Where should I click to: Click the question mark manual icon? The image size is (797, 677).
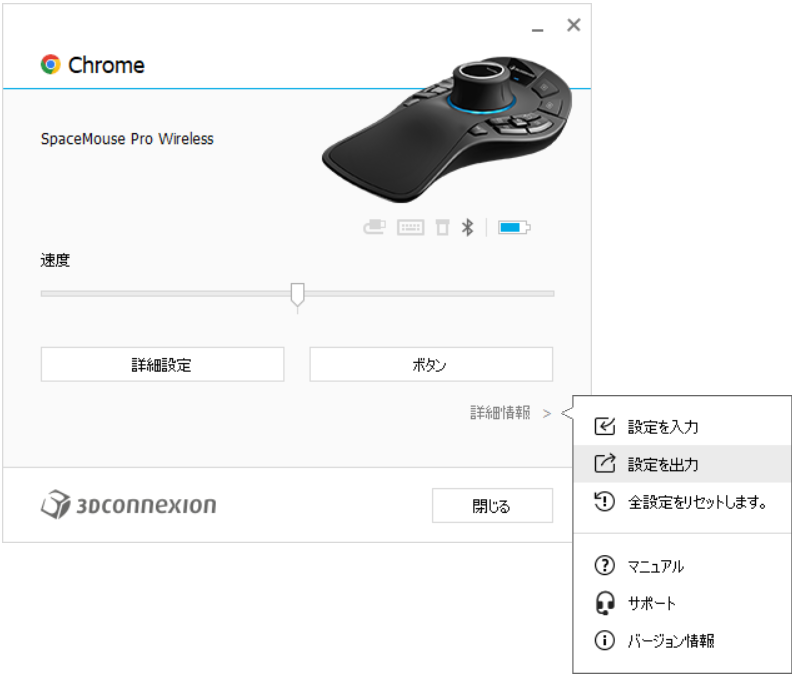click(605, 565)
